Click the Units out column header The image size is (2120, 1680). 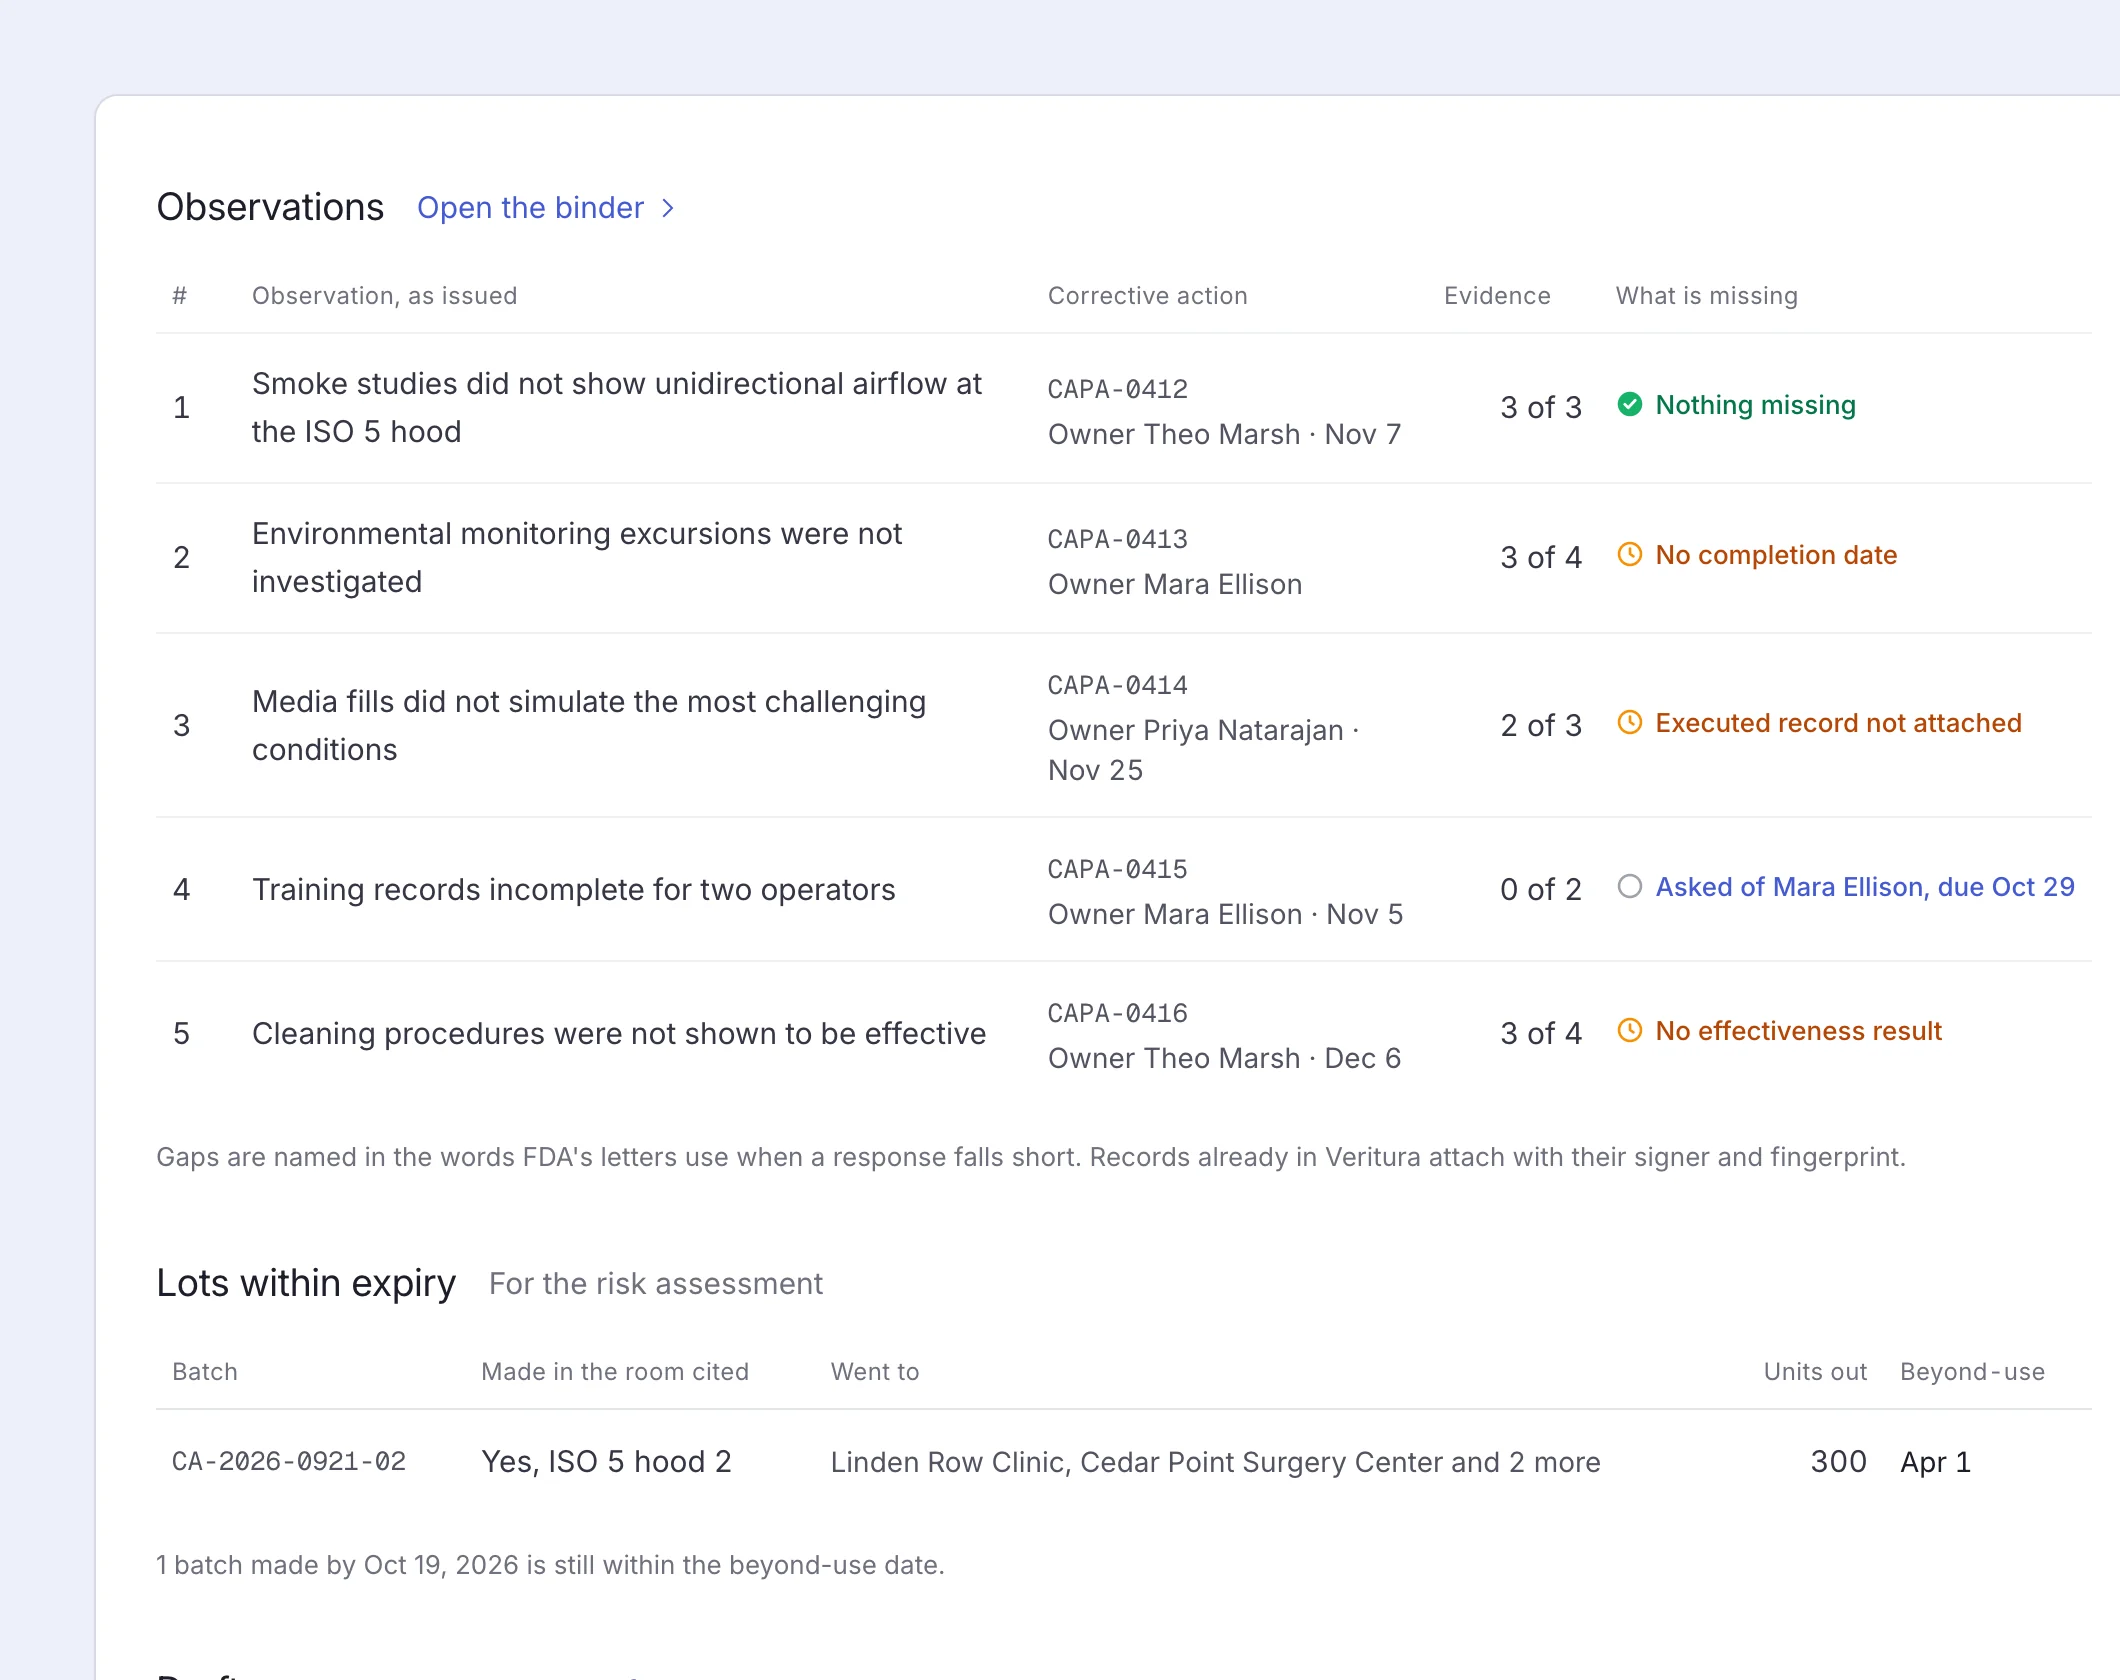(x=1815, y=1372)
